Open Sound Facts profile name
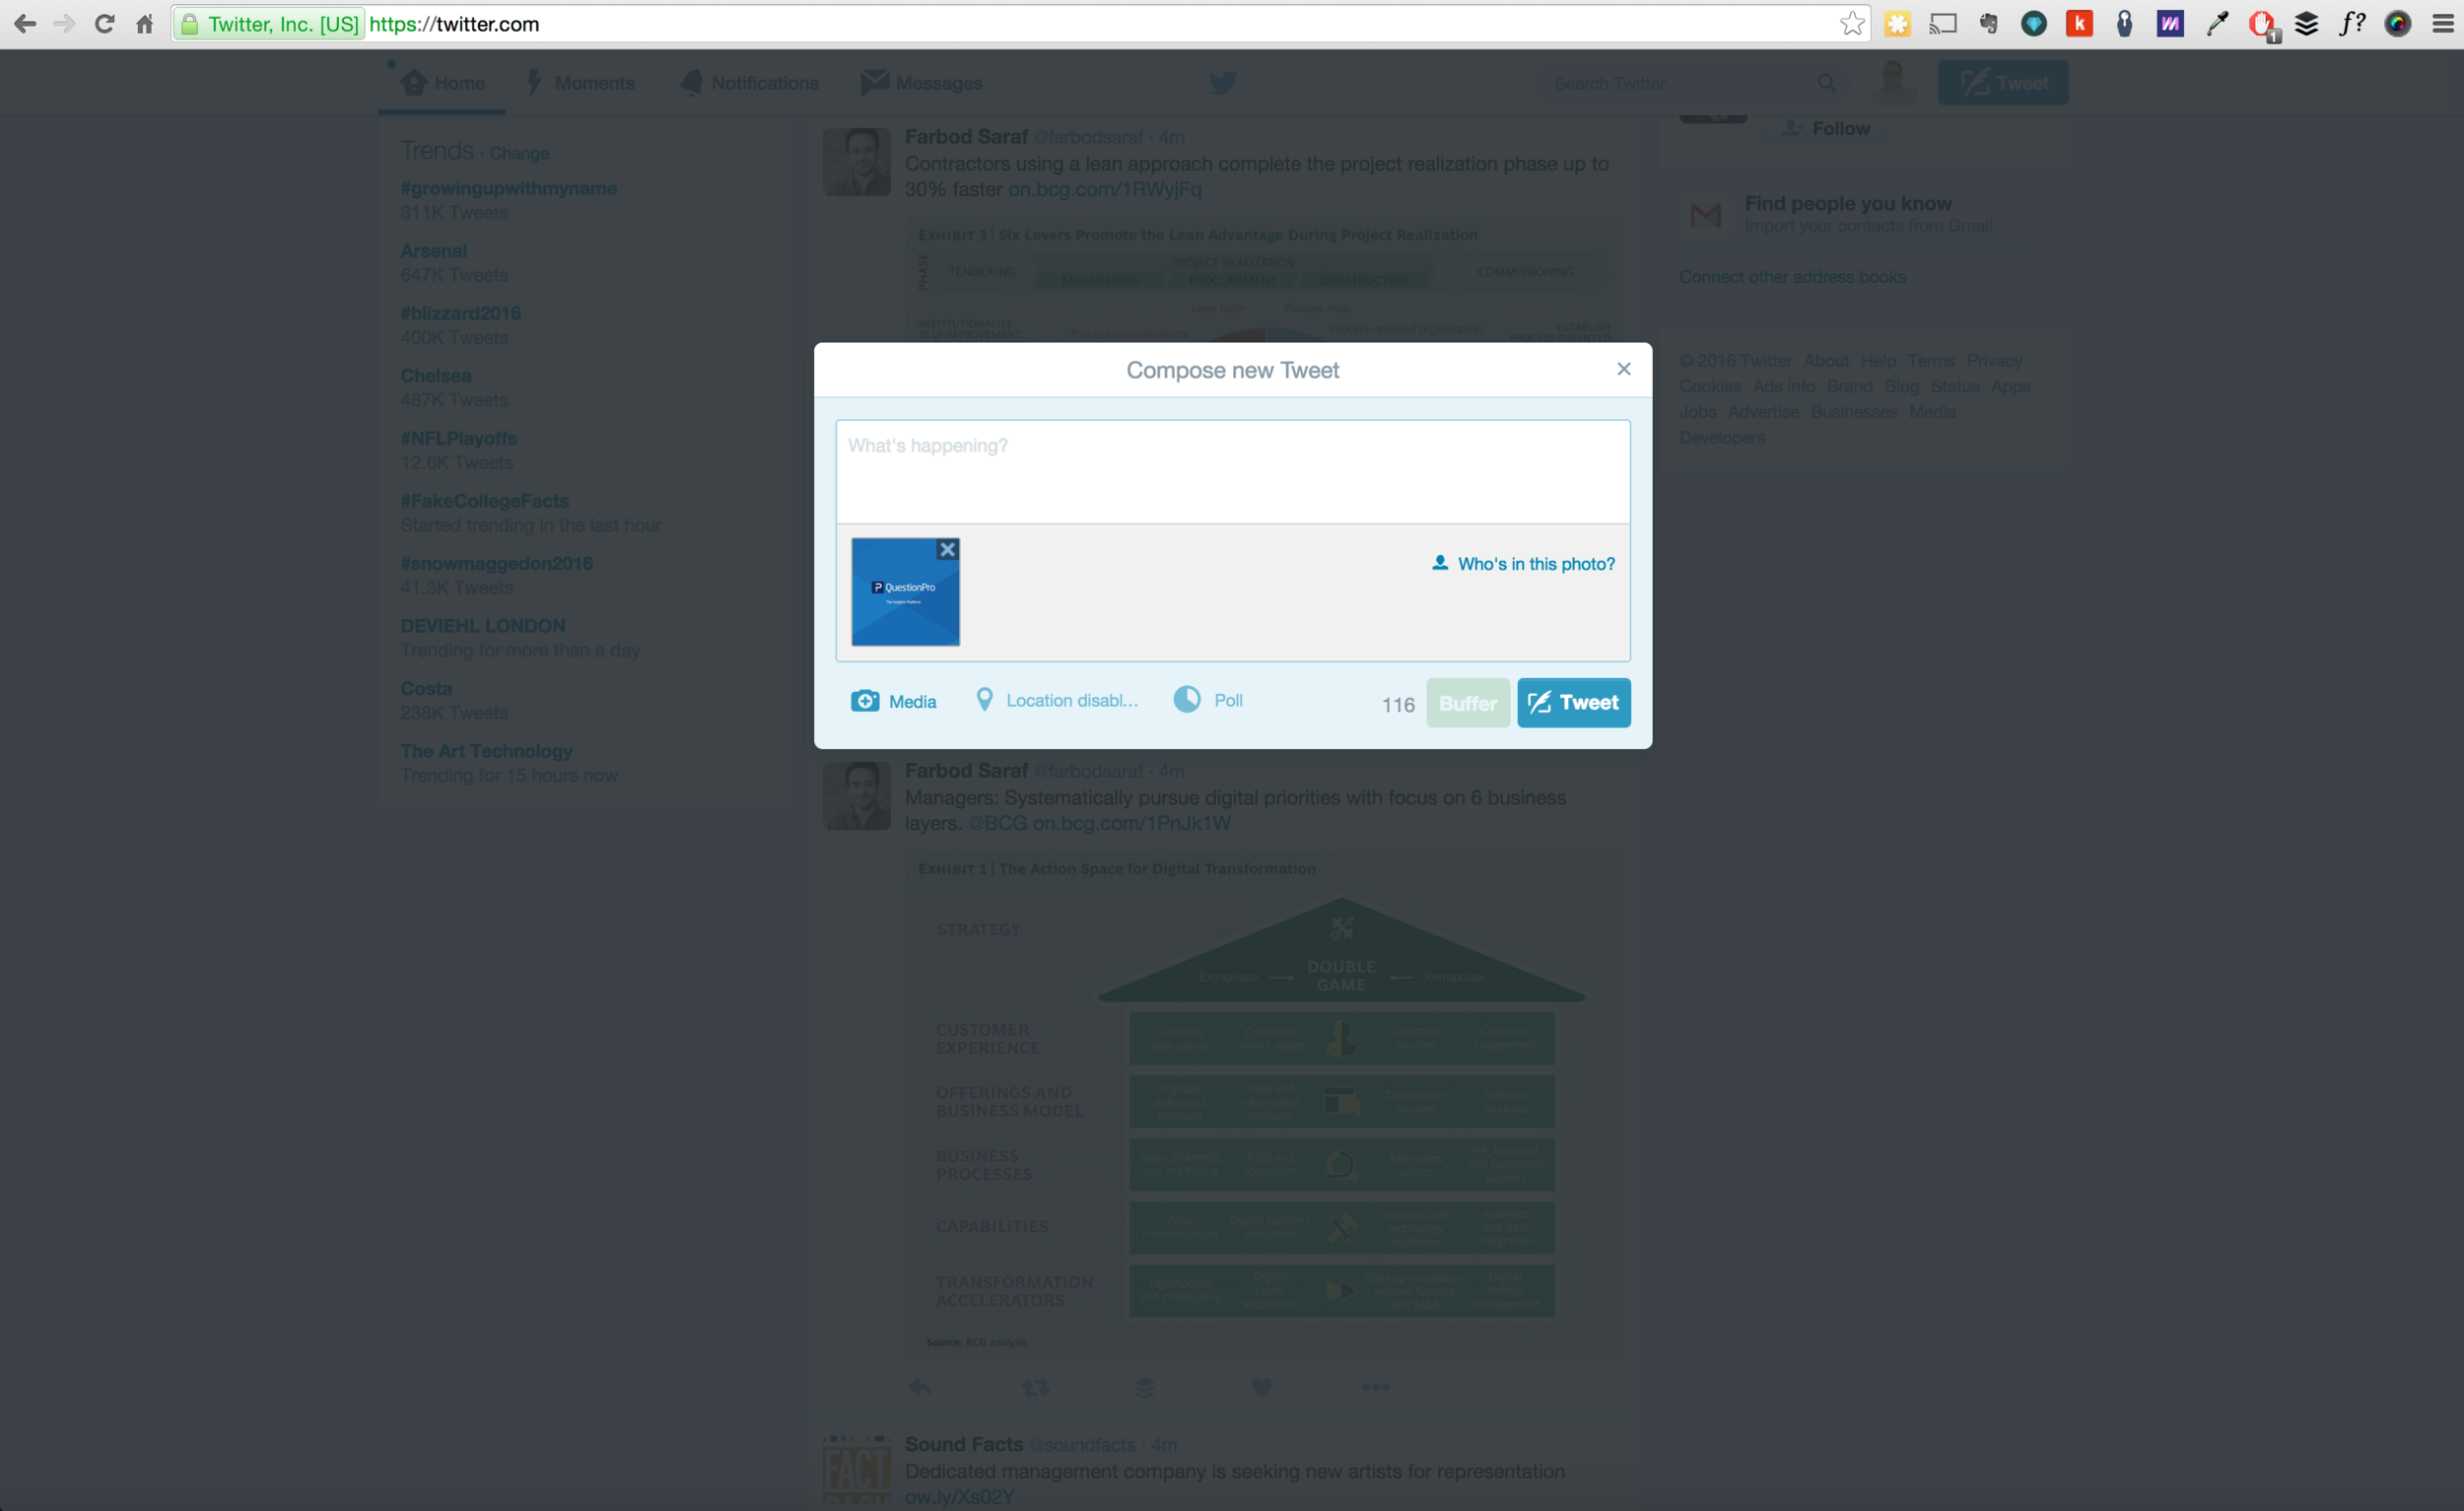 pos(964,1444)
